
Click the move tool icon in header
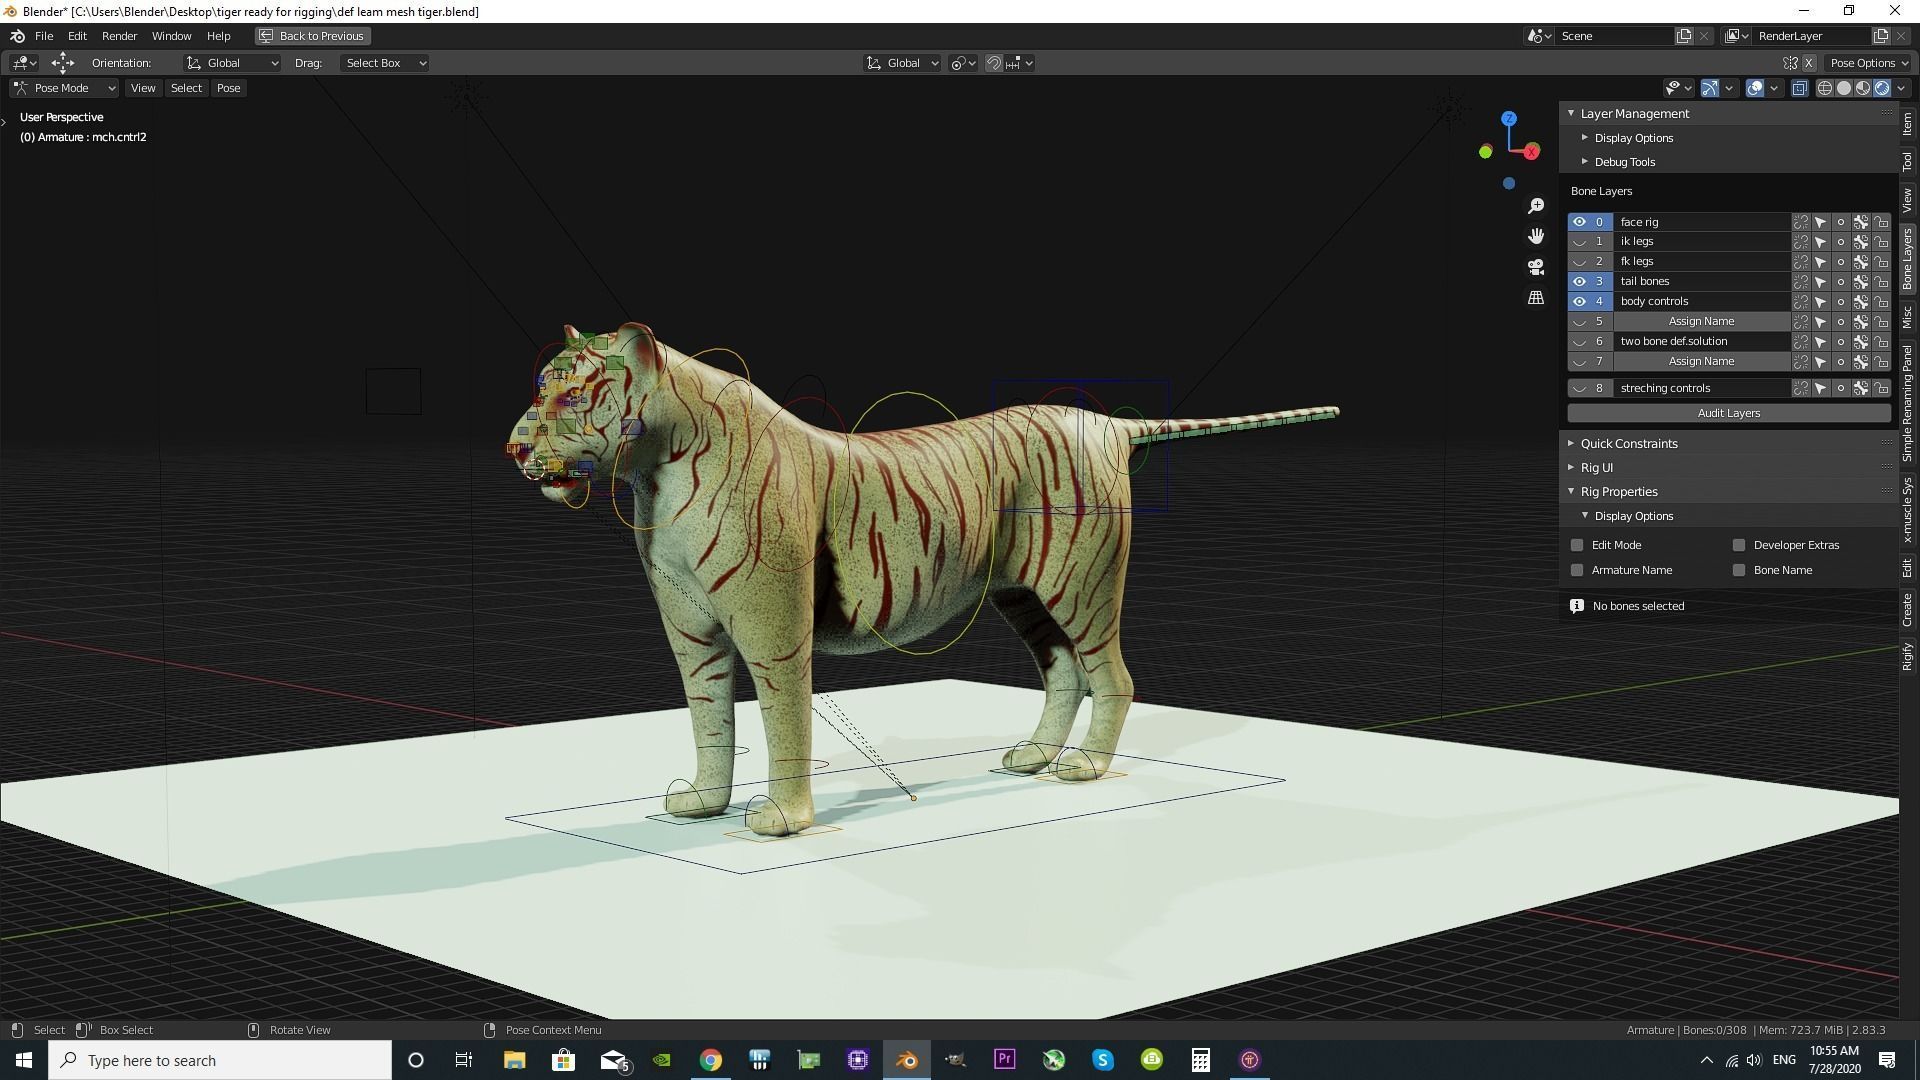(x=63, y=63)
